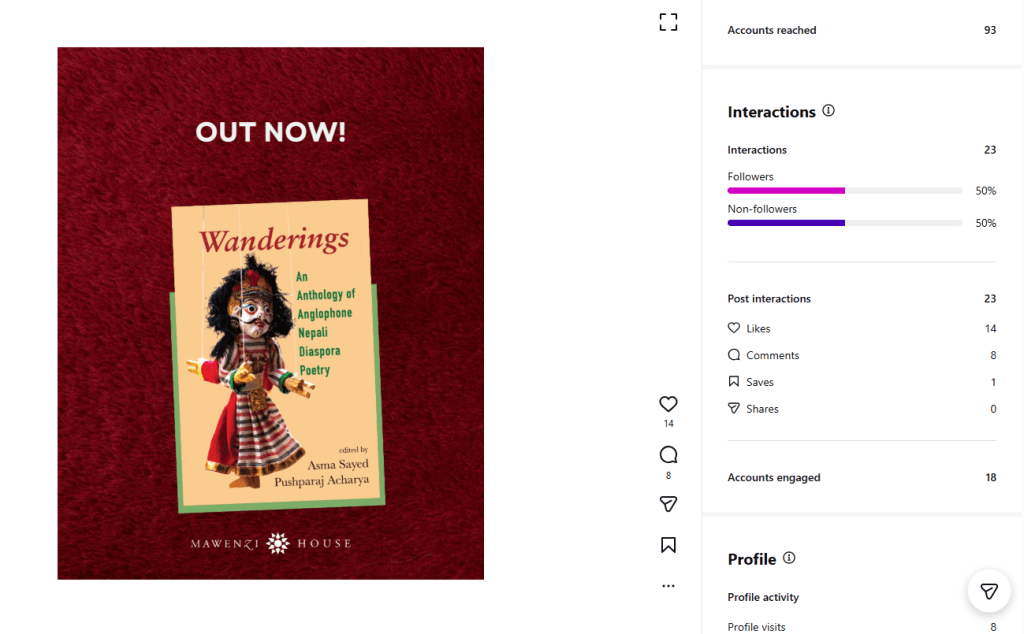This screenshot has width=1024, height=634.
Task: Click the Accounts engaged row
Action: pyautogui.click(x=861, y=477)
